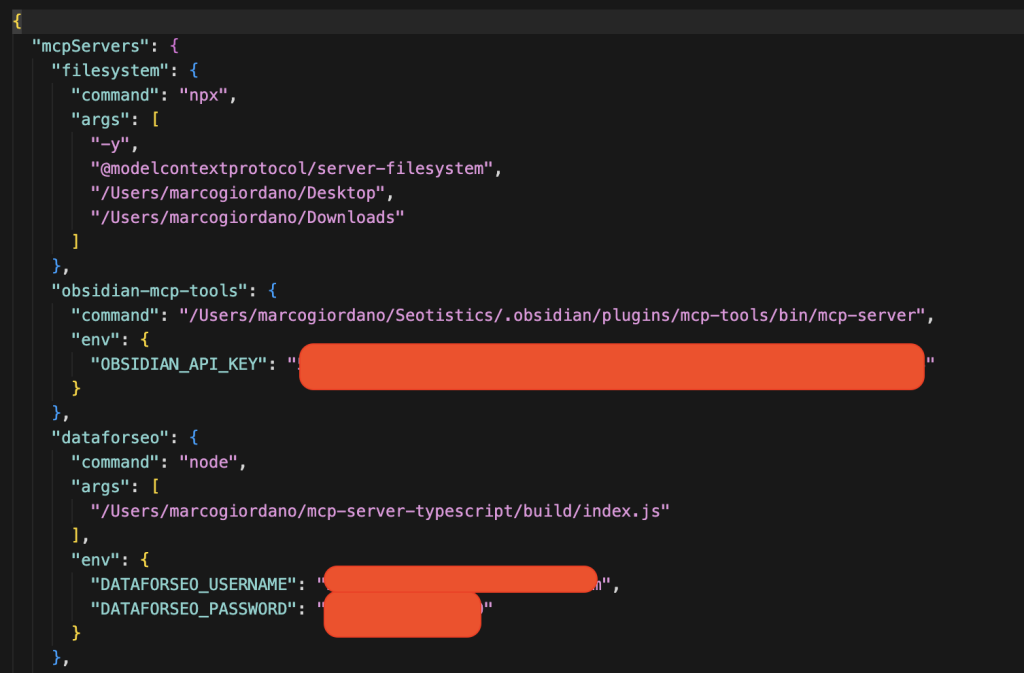
Task: Click the Obsidian mcp-server command path
Action: [x=555, y=315]
